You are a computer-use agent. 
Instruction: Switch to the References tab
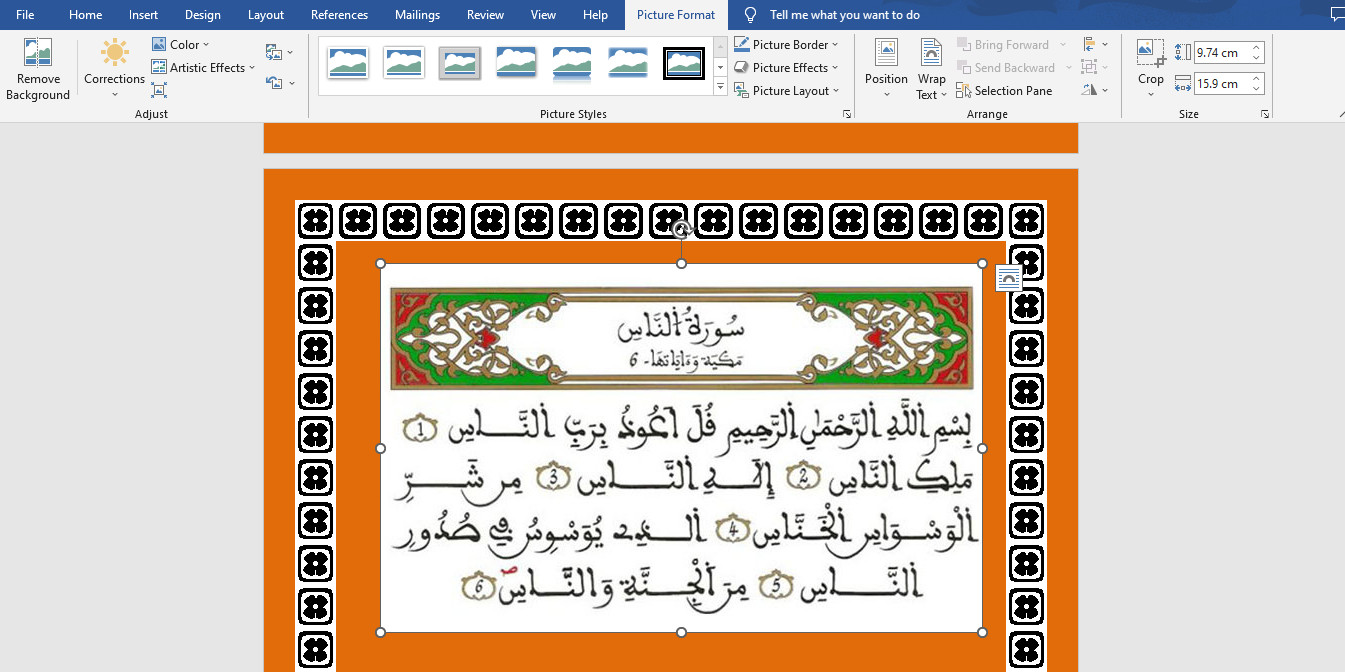[x=339, y=15]
